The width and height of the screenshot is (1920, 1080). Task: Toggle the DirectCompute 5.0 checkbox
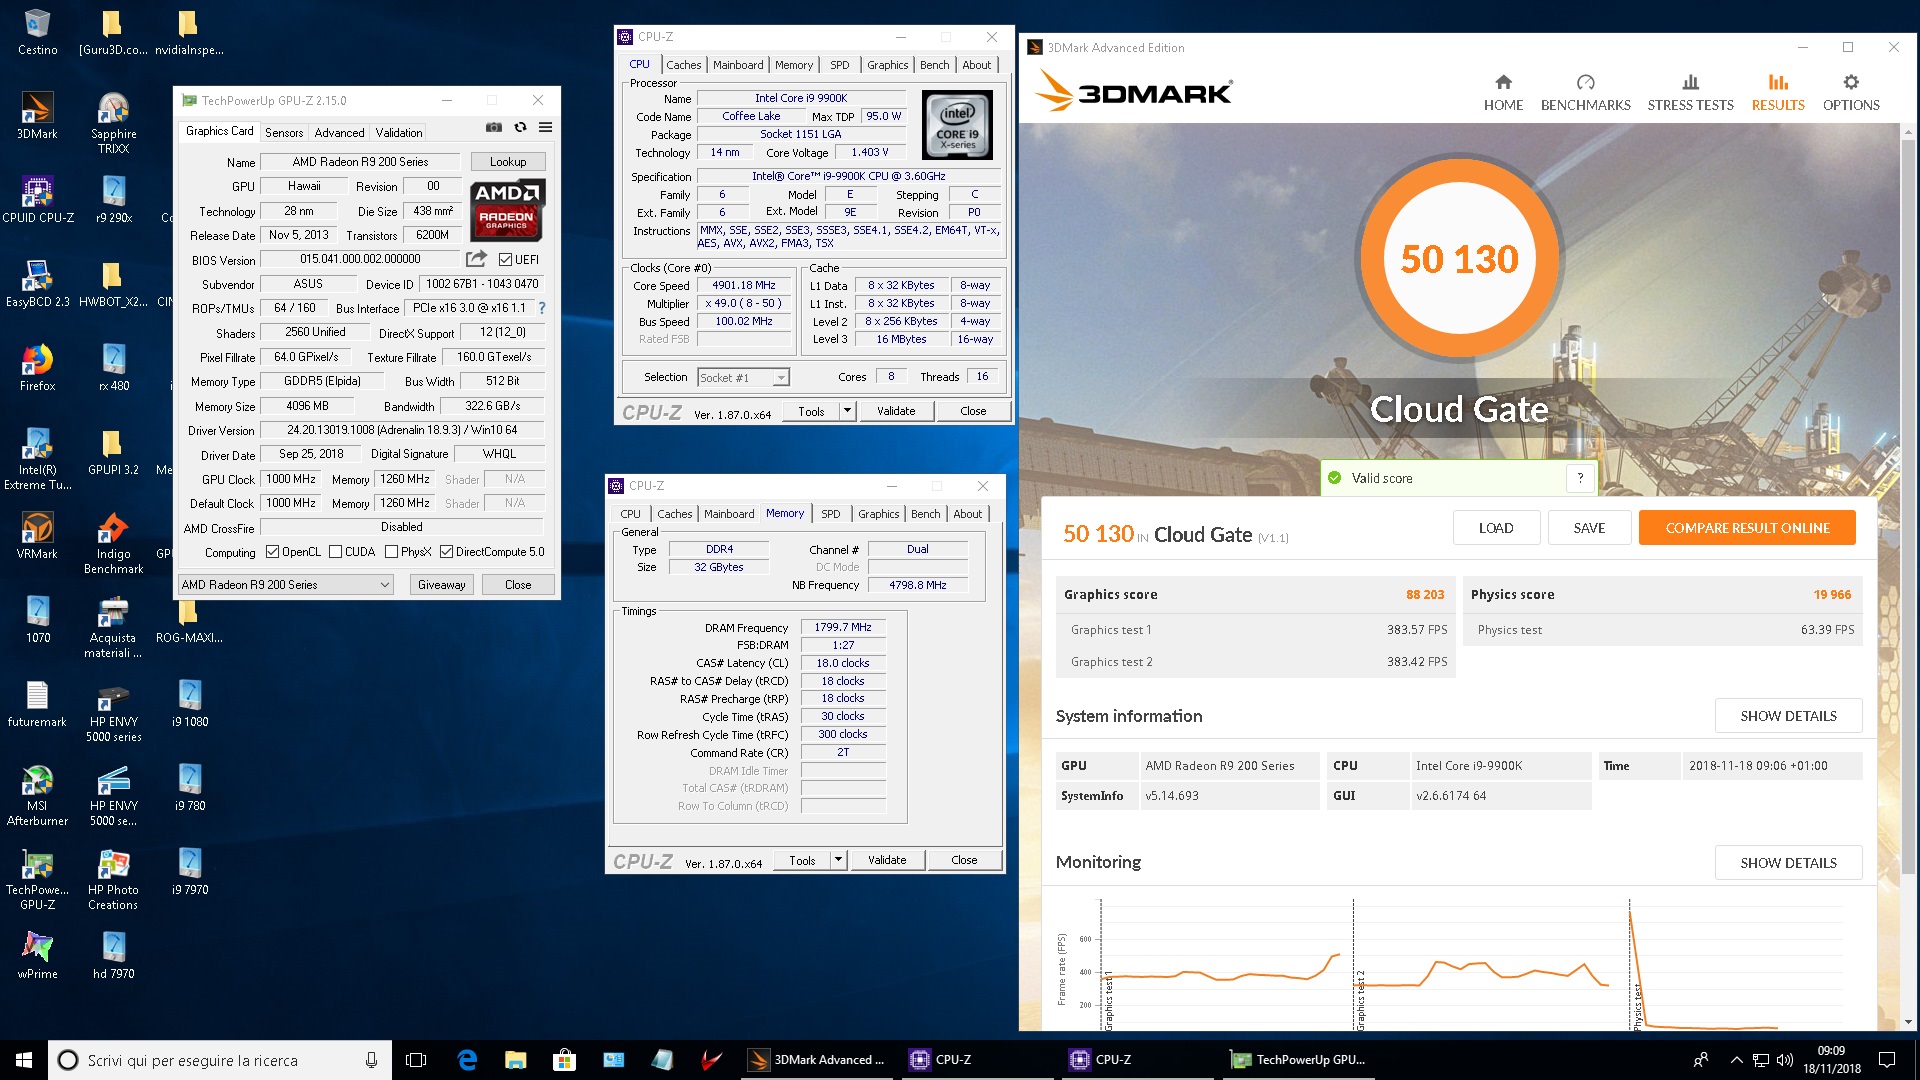point(446,552)
